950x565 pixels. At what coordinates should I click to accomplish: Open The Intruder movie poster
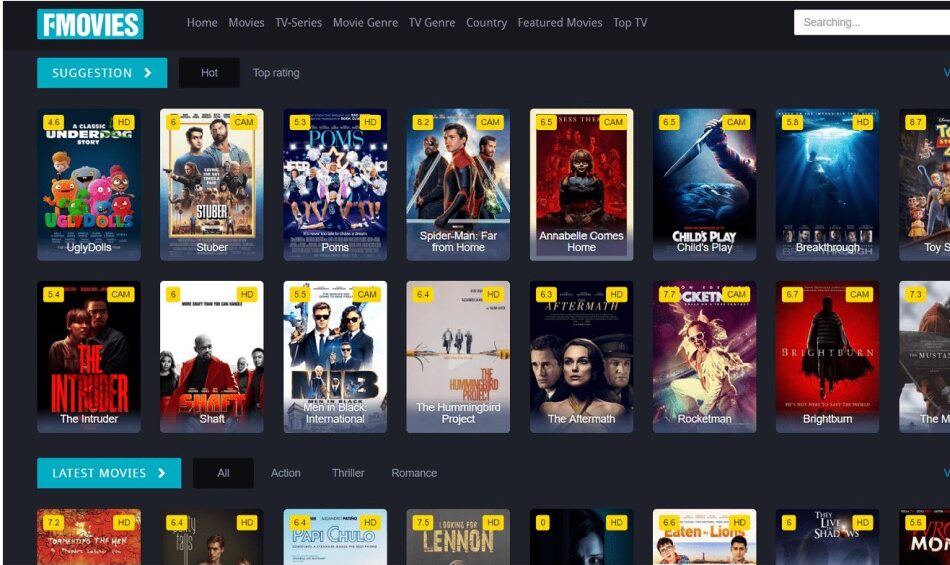tap(88, 357)
